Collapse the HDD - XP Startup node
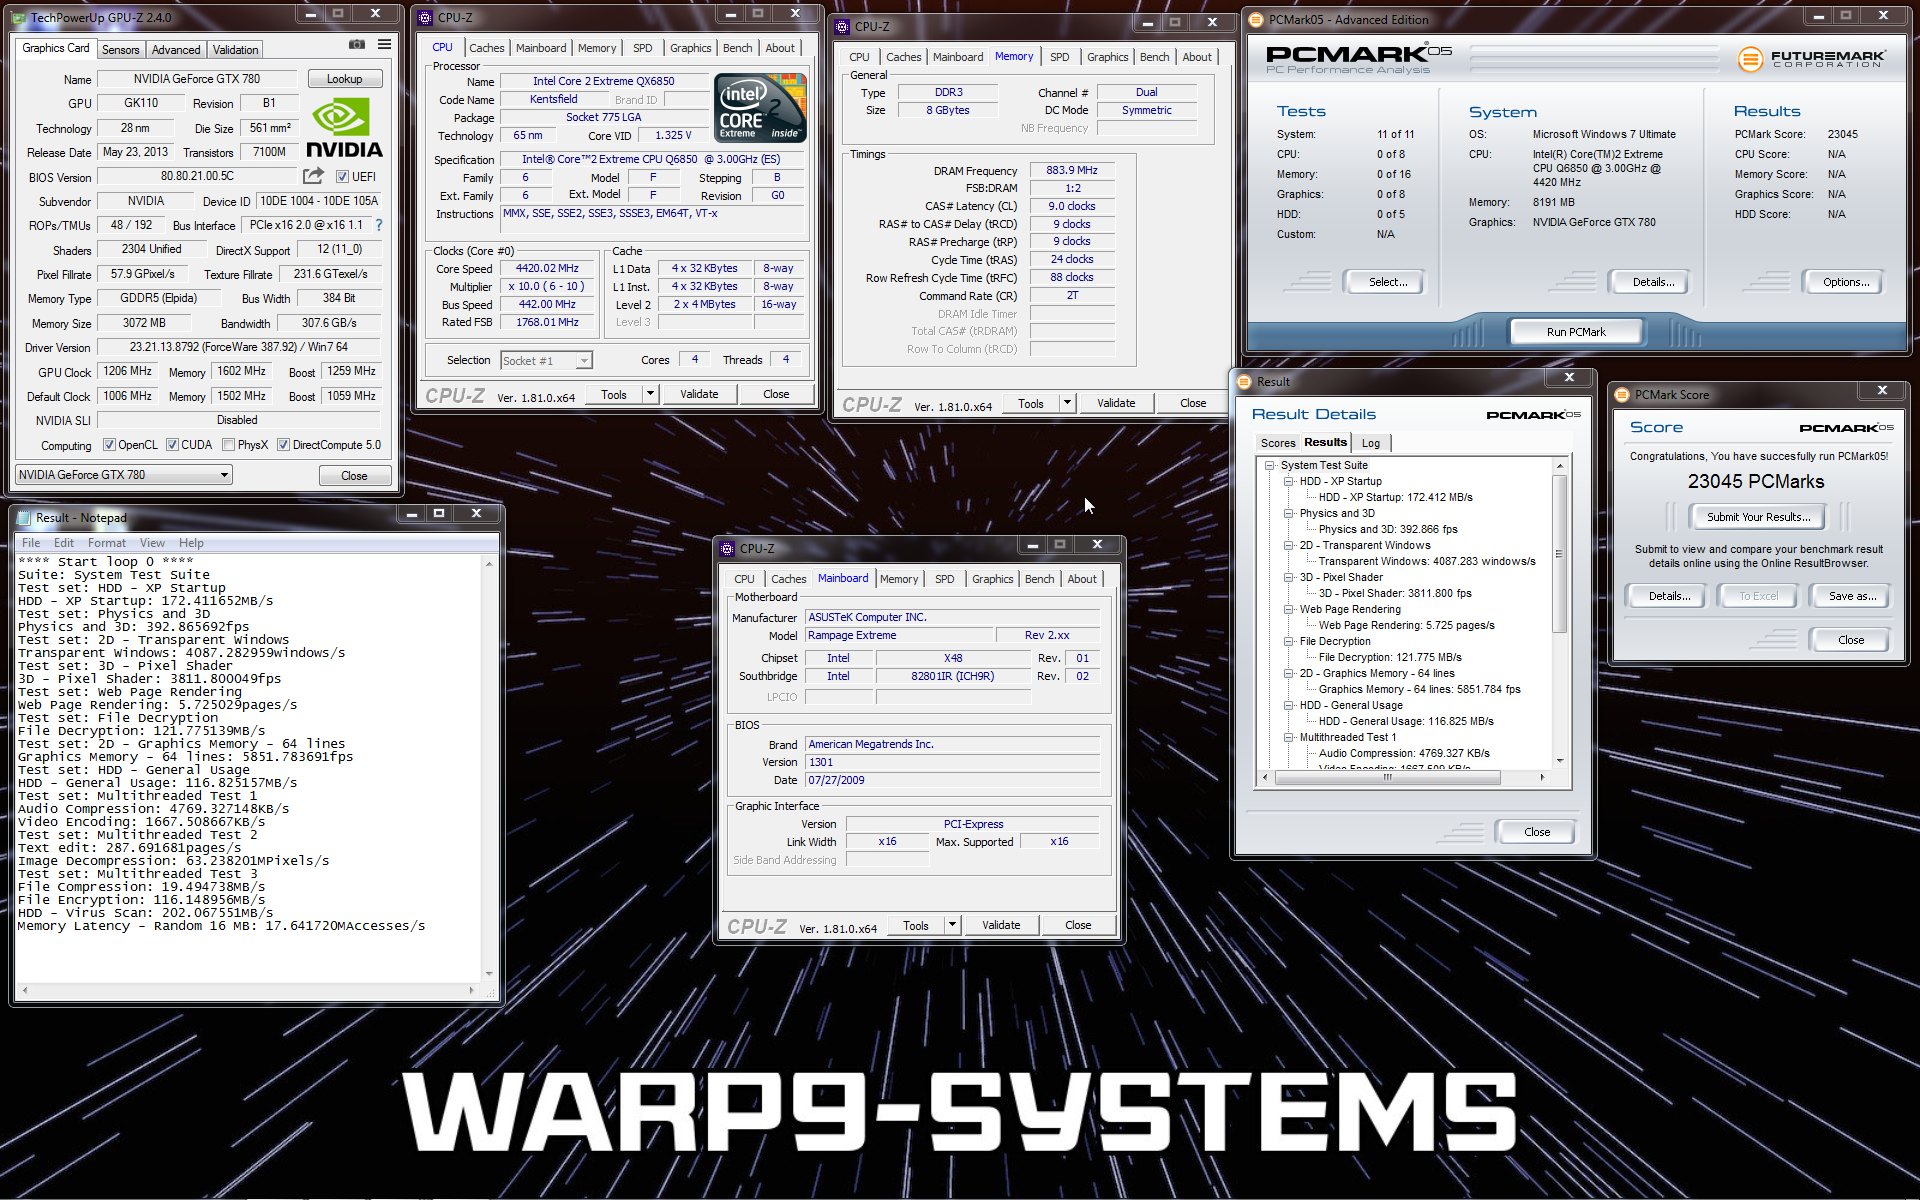This screenshot has width=1920, height=1200. tap(1289, 481)
